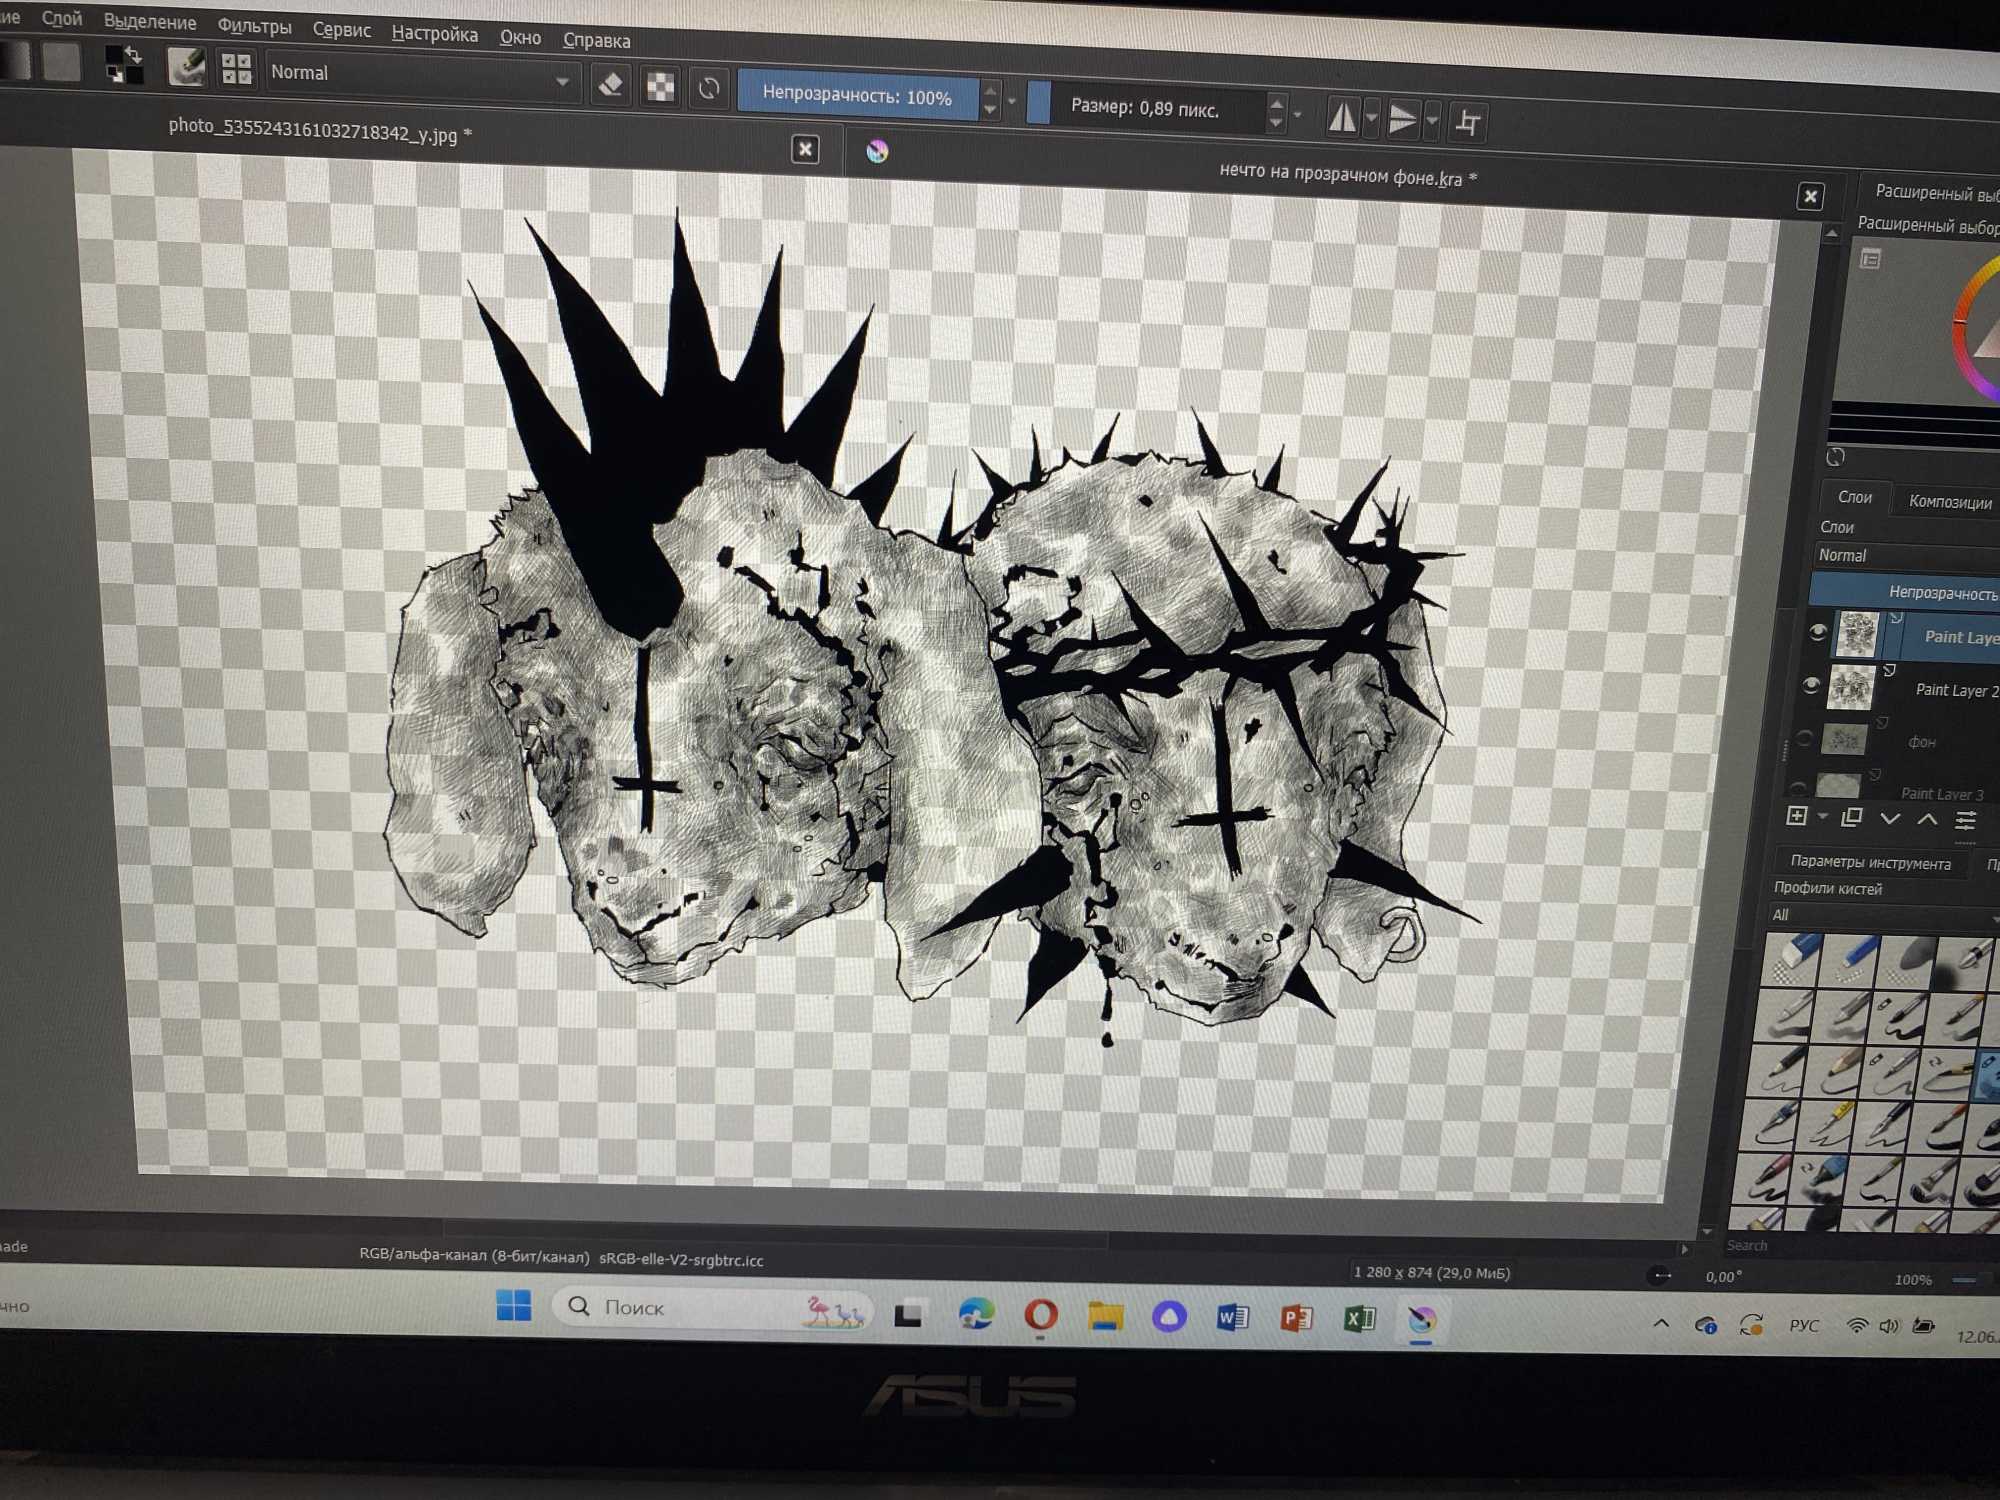Toggle eraser mode in the toolbar

pos(610,85)
